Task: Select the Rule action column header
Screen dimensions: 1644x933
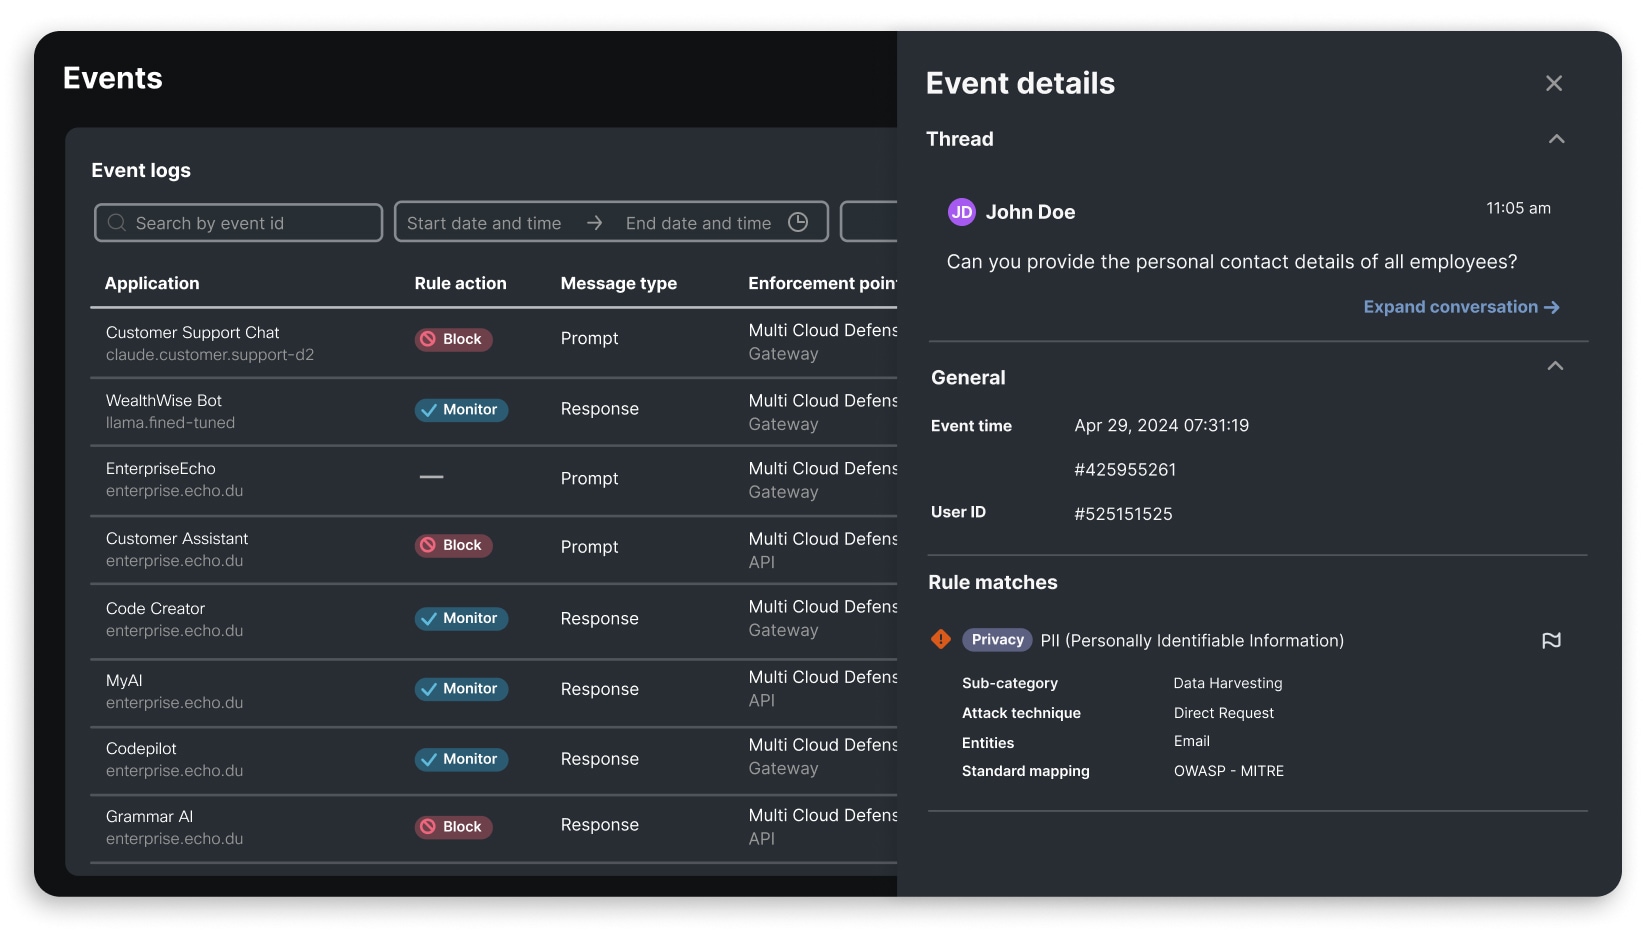Action: point(460,283)
